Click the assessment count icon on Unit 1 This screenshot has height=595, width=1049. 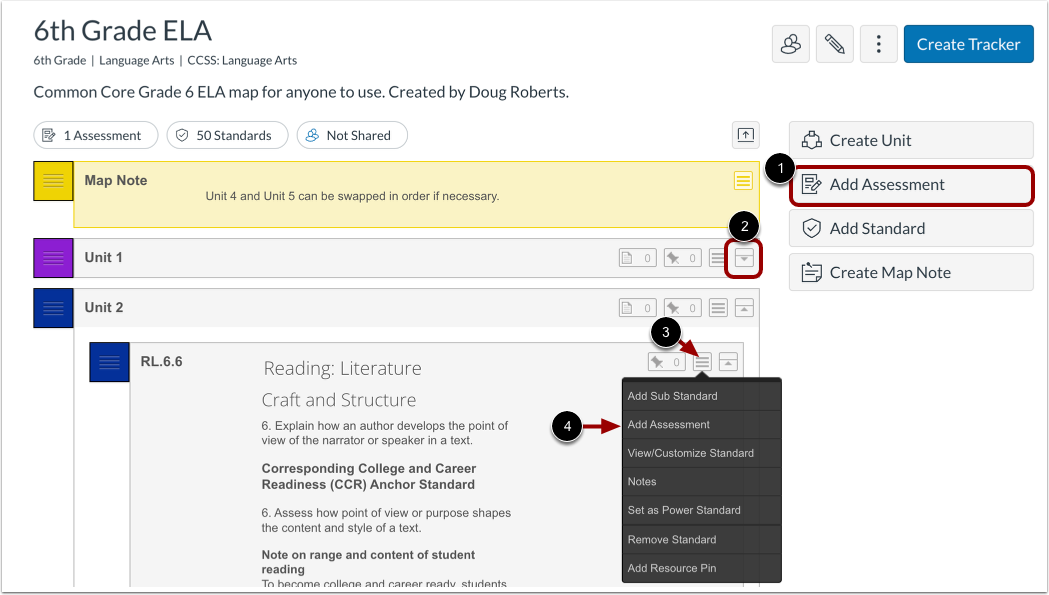coord(637,257)
